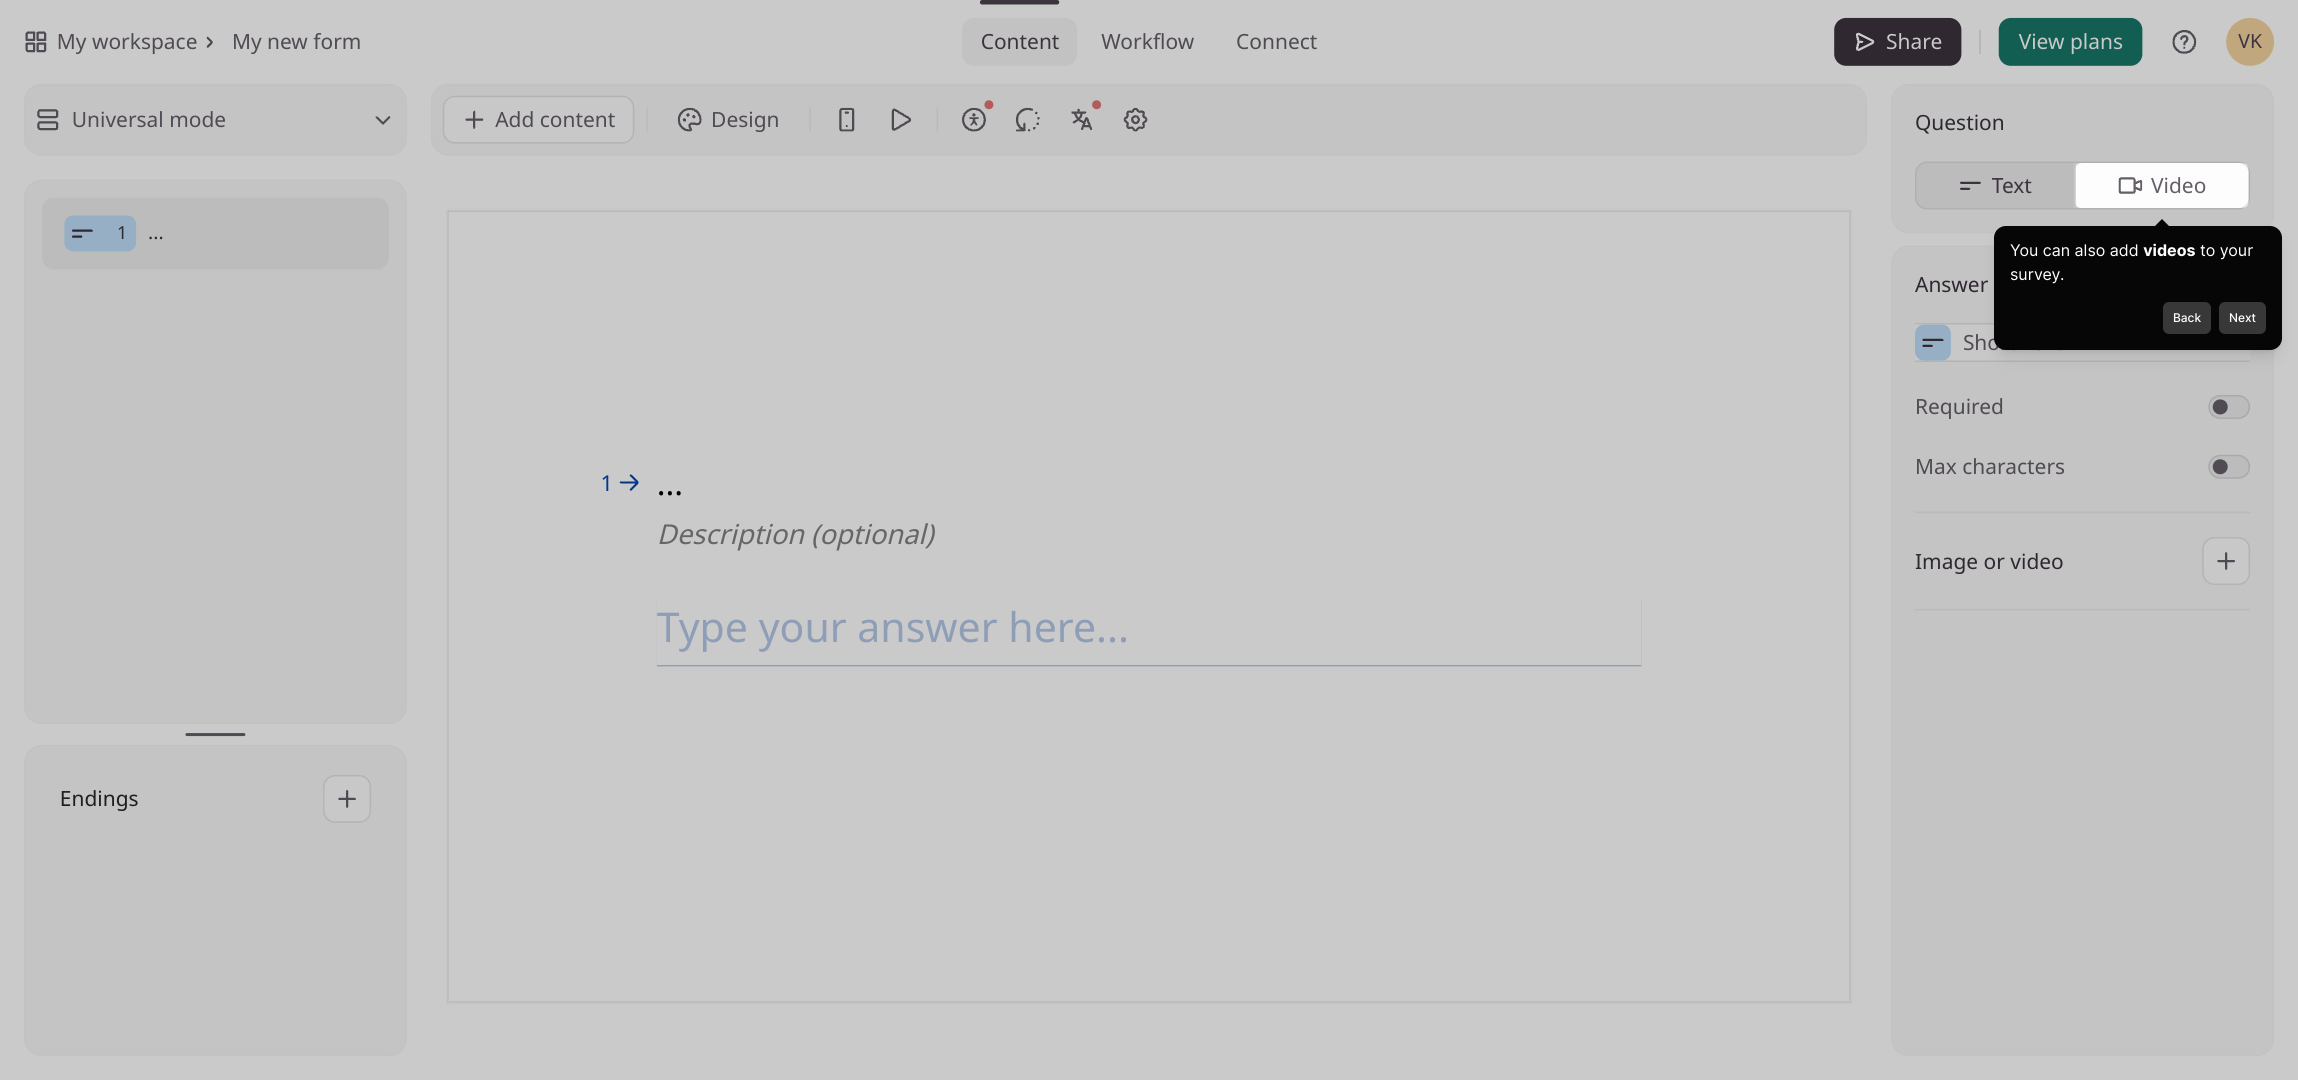Switch to the Workflow tab
This screenshot has height=1080, width=2298.
point(1147,42)
